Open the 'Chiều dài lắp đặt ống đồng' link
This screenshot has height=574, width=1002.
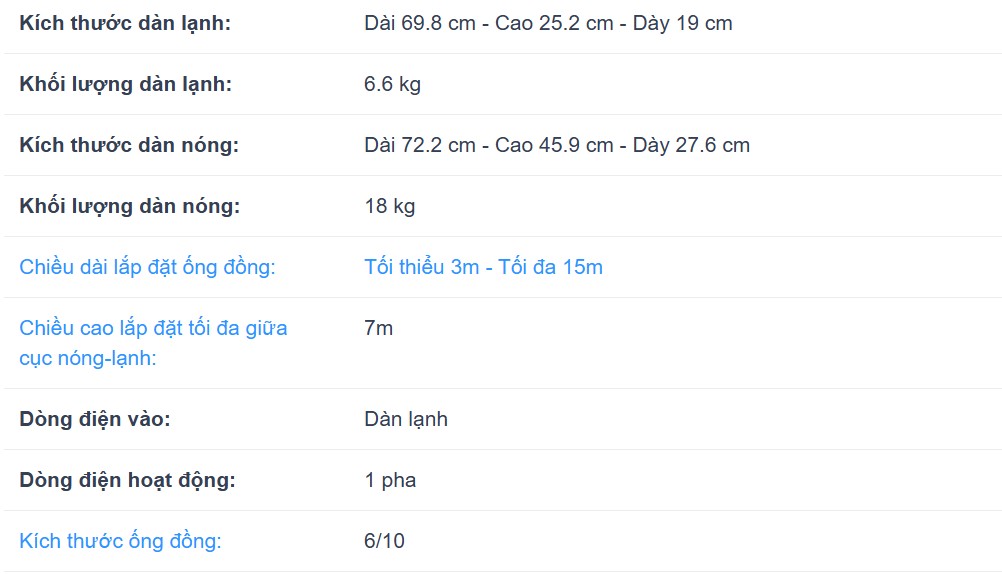point(147,267)
